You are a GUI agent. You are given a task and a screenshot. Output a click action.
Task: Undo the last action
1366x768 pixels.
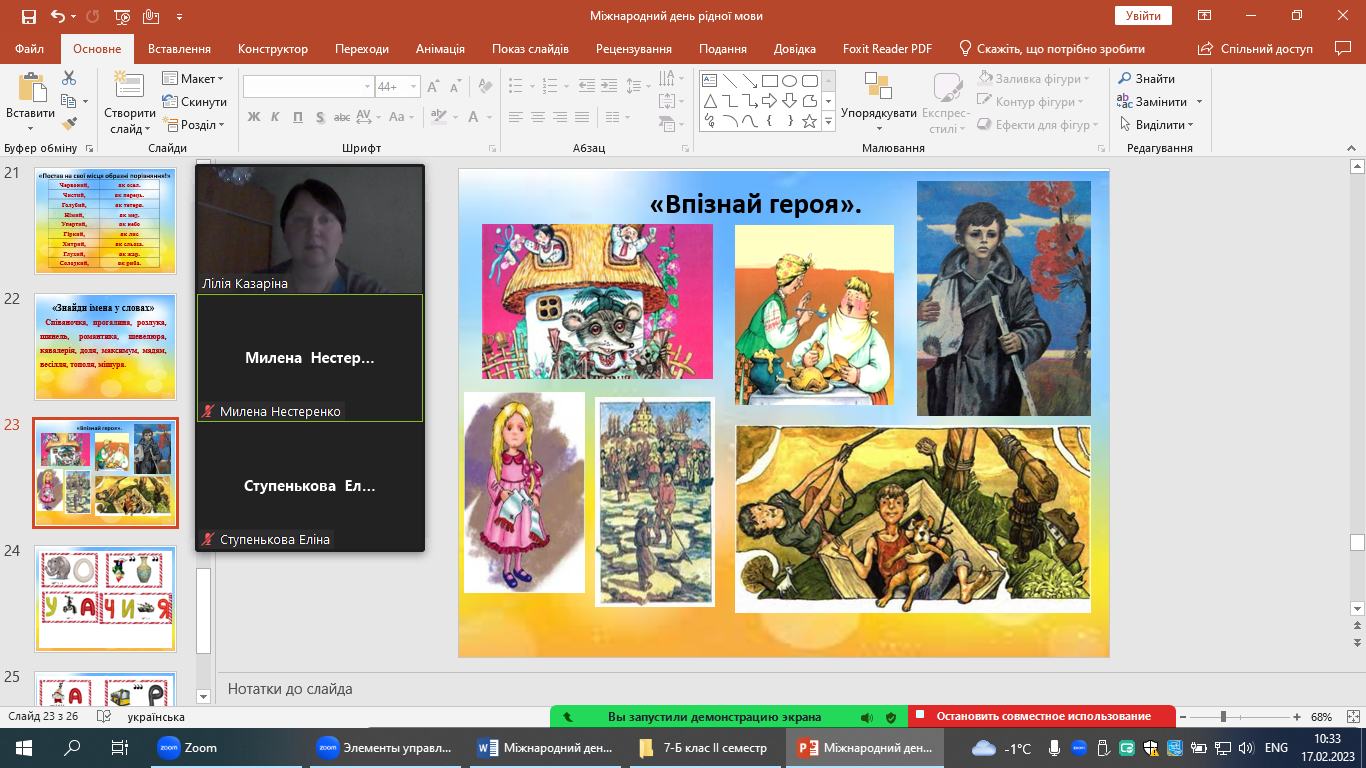57,17
